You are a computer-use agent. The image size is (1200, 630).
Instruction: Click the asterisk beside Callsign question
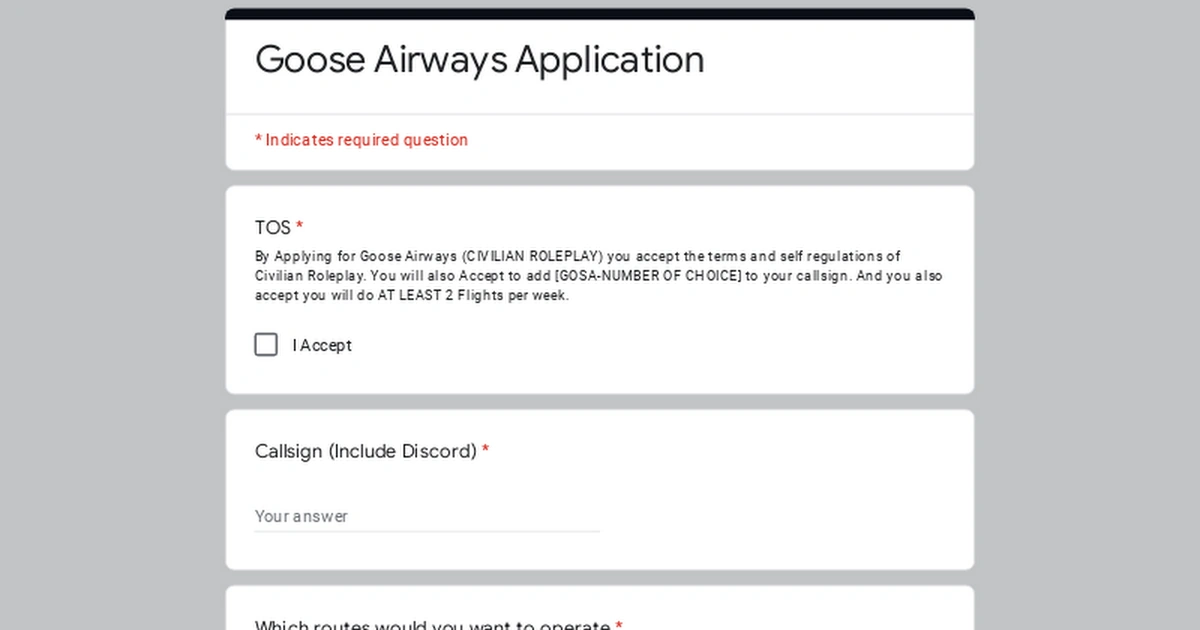(x=485, y=451)
